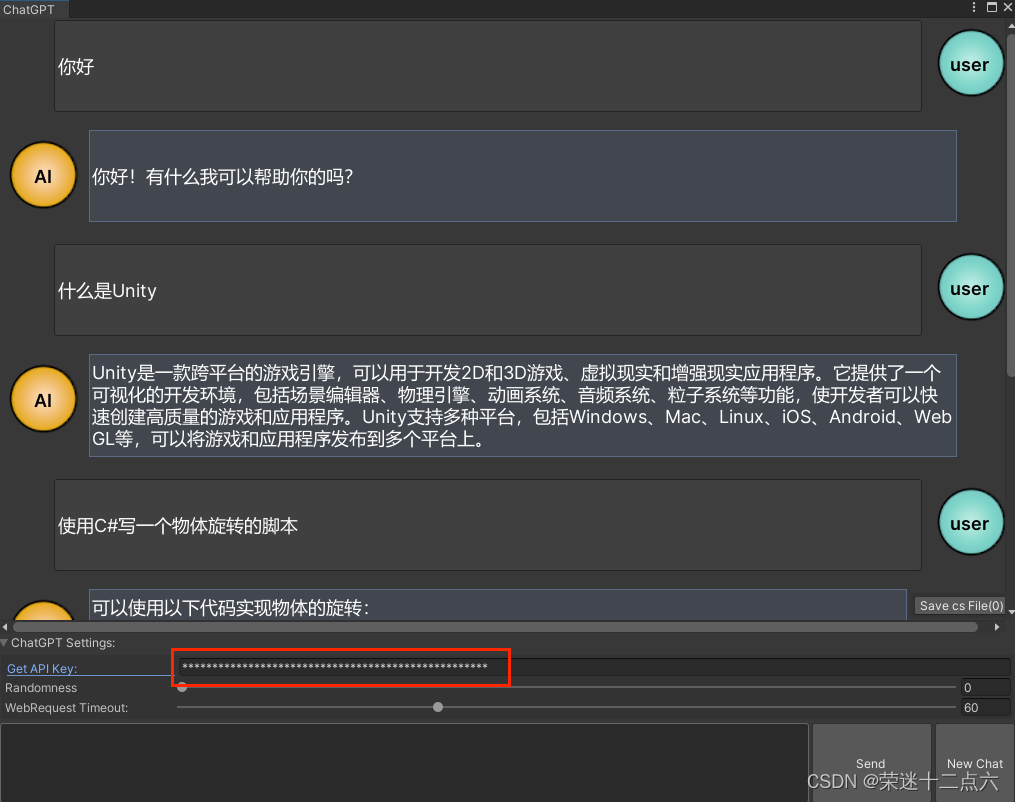Click vertical scrollbar up arrow
This screenshot has width=1015, height=802.
coord(1010,25)
